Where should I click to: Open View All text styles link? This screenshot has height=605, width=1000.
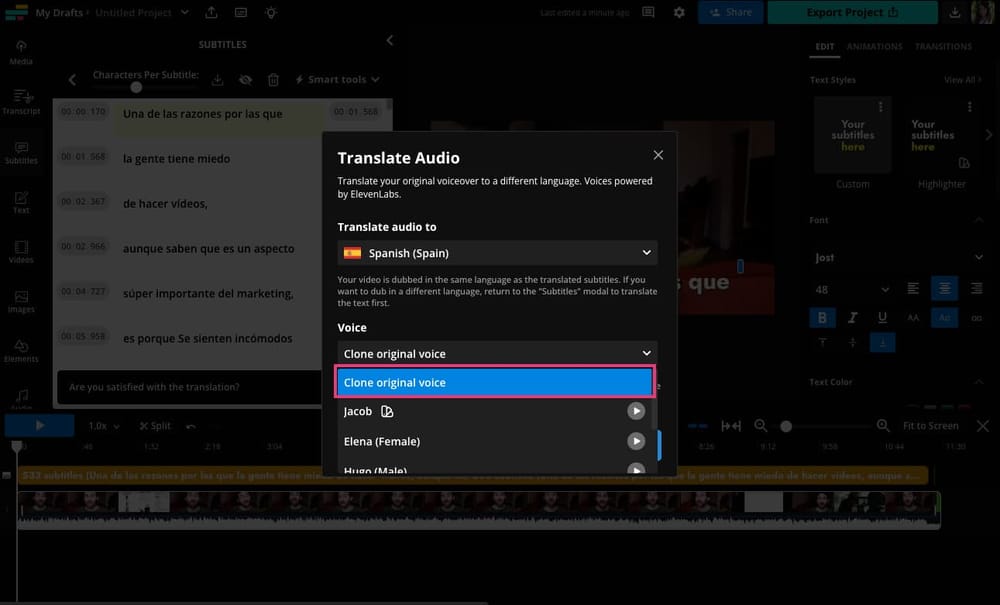click(960, 79)
